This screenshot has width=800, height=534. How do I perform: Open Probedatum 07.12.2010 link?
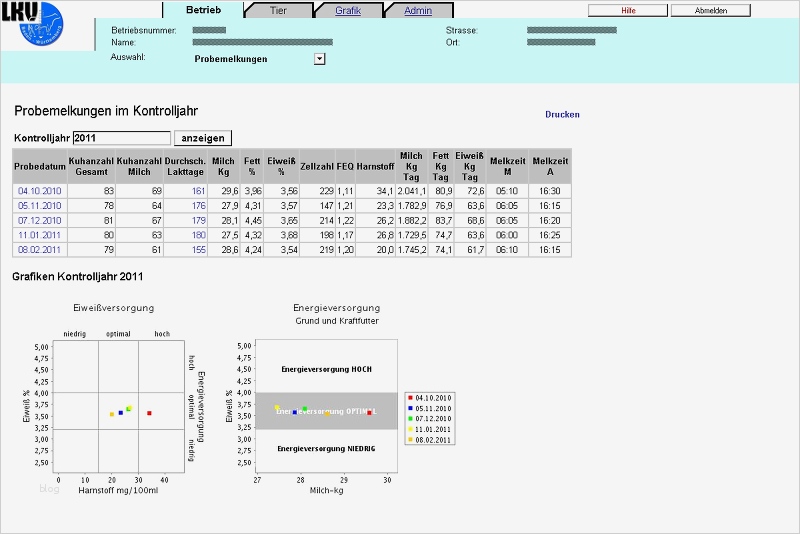(40, 220)
